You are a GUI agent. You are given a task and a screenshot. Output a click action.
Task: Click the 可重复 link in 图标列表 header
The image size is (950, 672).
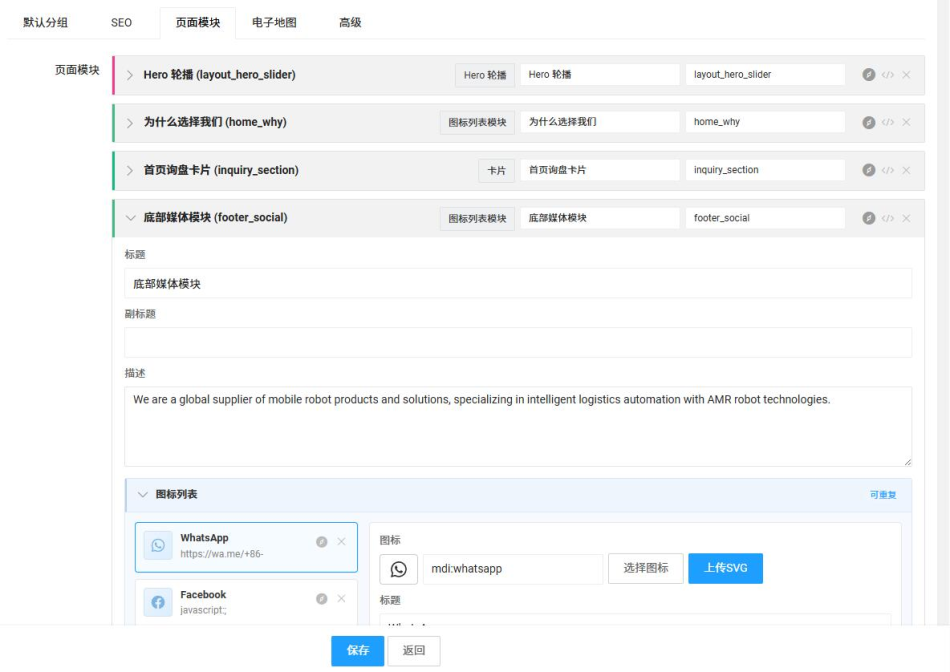(x=883, y=495)
